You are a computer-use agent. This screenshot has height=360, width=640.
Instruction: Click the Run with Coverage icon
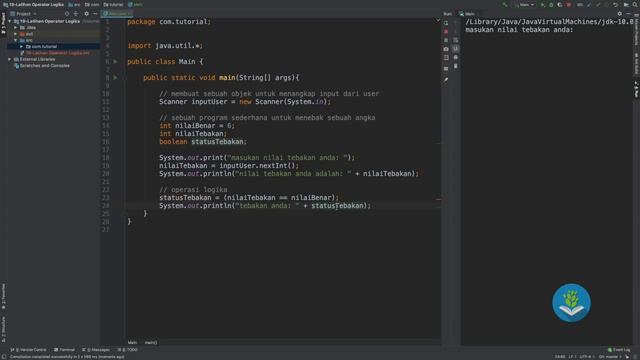tap(560, 4)
